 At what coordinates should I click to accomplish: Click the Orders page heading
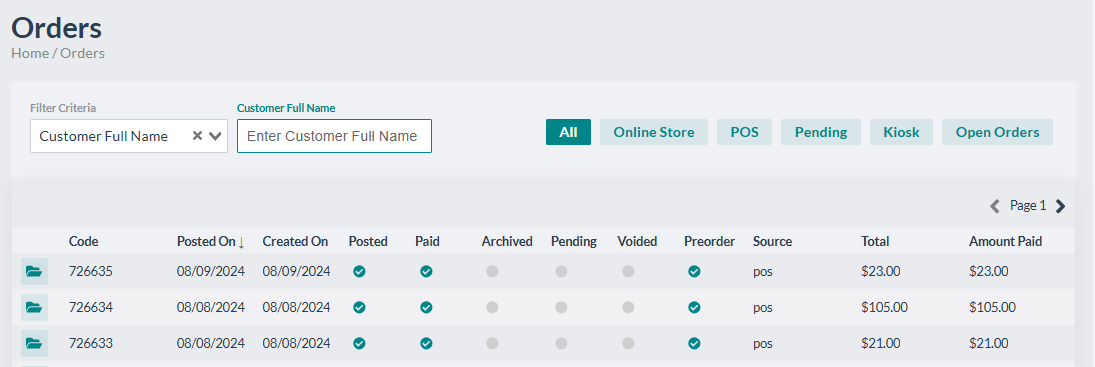click(57, 28)
